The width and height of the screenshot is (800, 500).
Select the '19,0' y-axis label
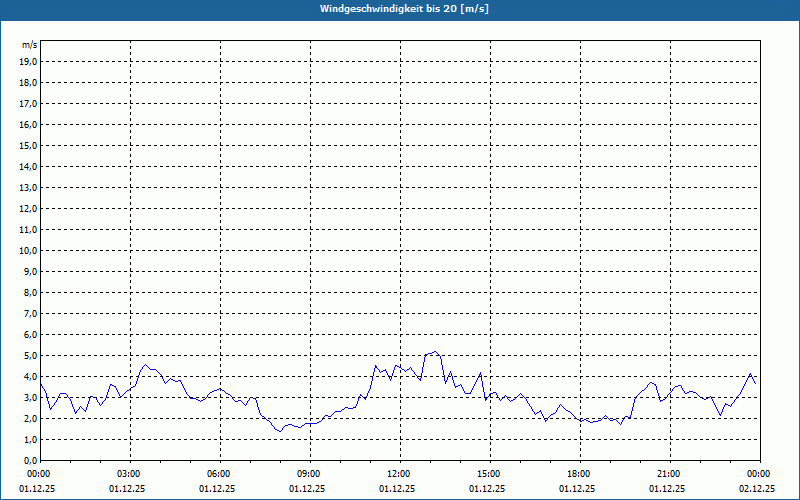(x=28, y=62)
